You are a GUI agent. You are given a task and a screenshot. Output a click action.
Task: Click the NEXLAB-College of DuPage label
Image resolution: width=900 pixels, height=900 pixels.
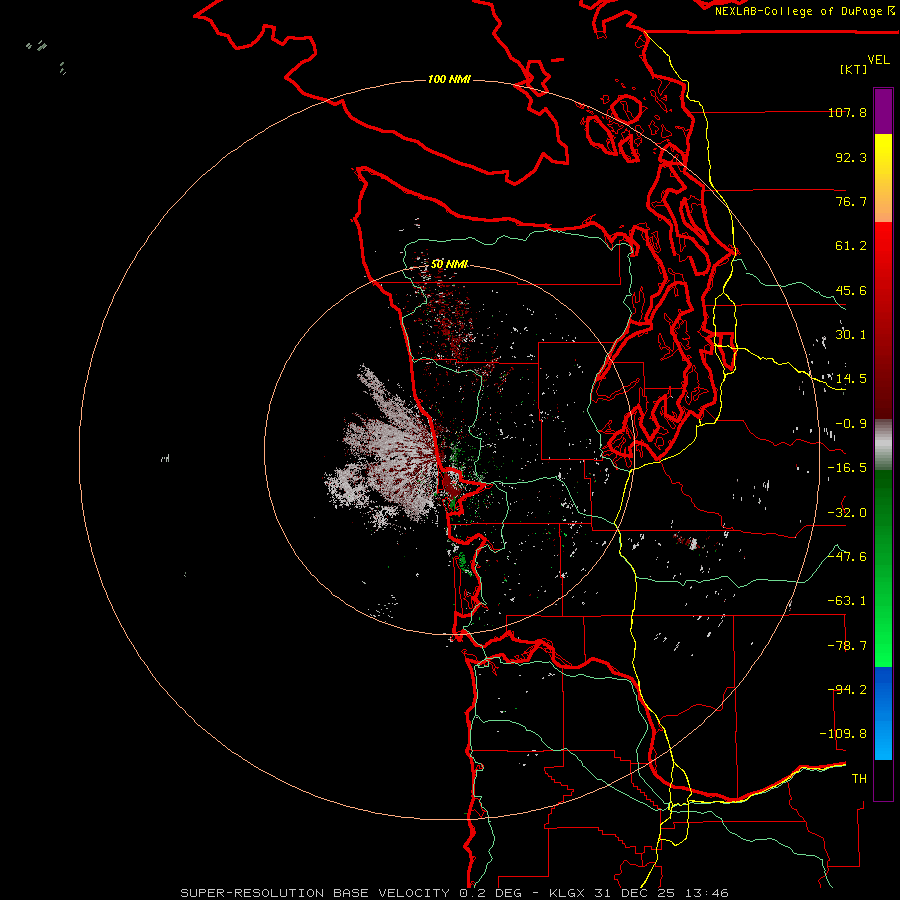point(804,11)
